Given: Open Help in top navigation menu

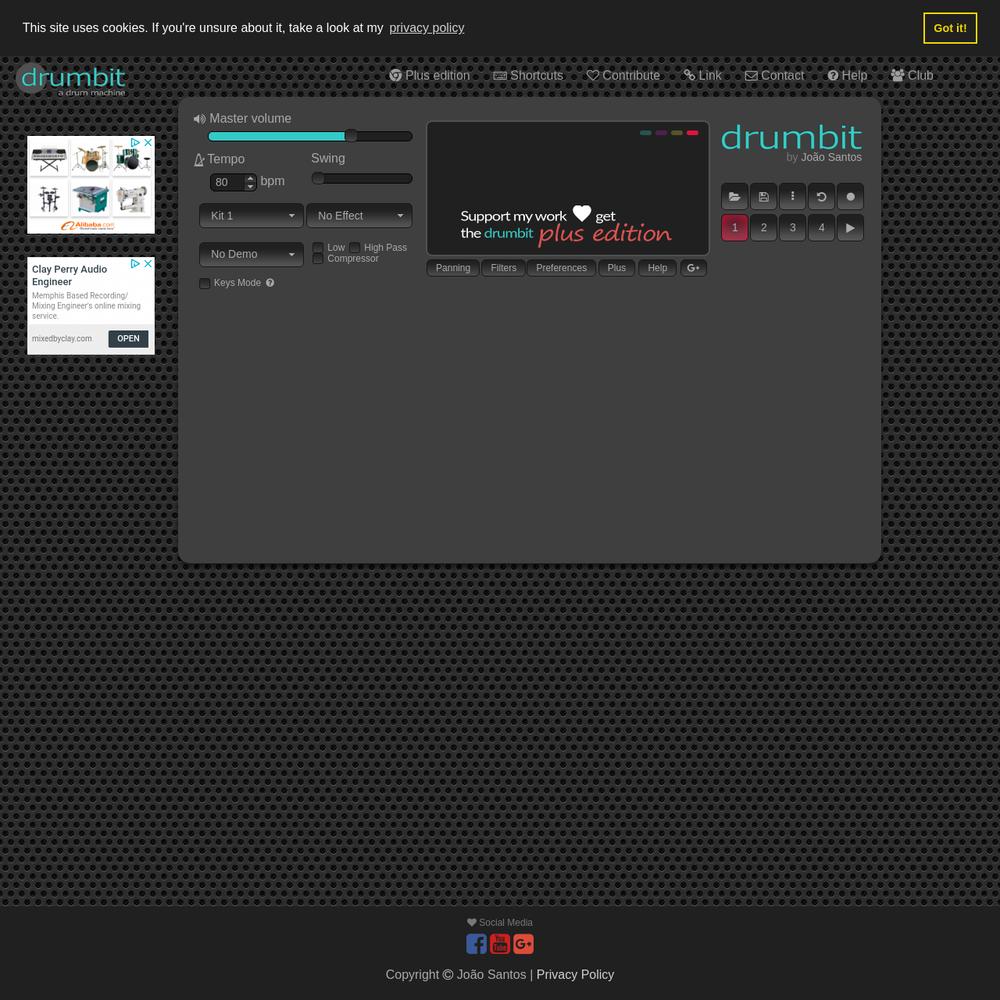Looking at the screenshot, I should pos(847,75).
